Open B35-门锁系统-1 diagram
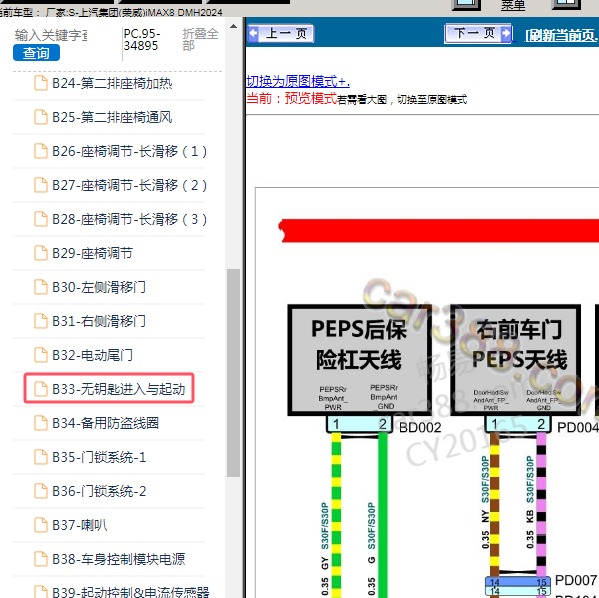The image size is (599, 598). pyautogui.click(x=99, y=457)
